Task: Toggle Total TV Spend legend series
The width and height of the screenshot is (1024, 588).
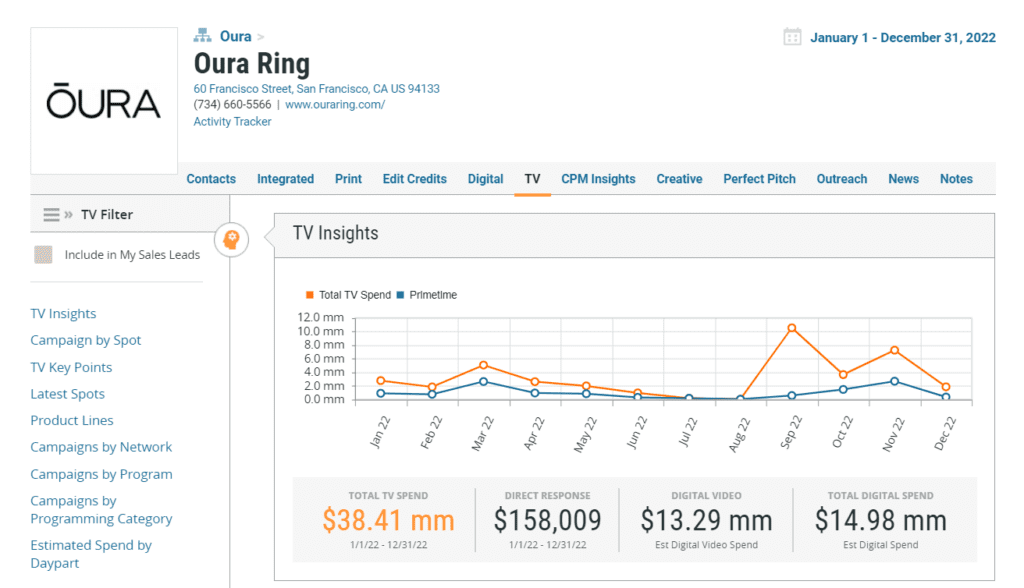Action: tap(348, 295)
